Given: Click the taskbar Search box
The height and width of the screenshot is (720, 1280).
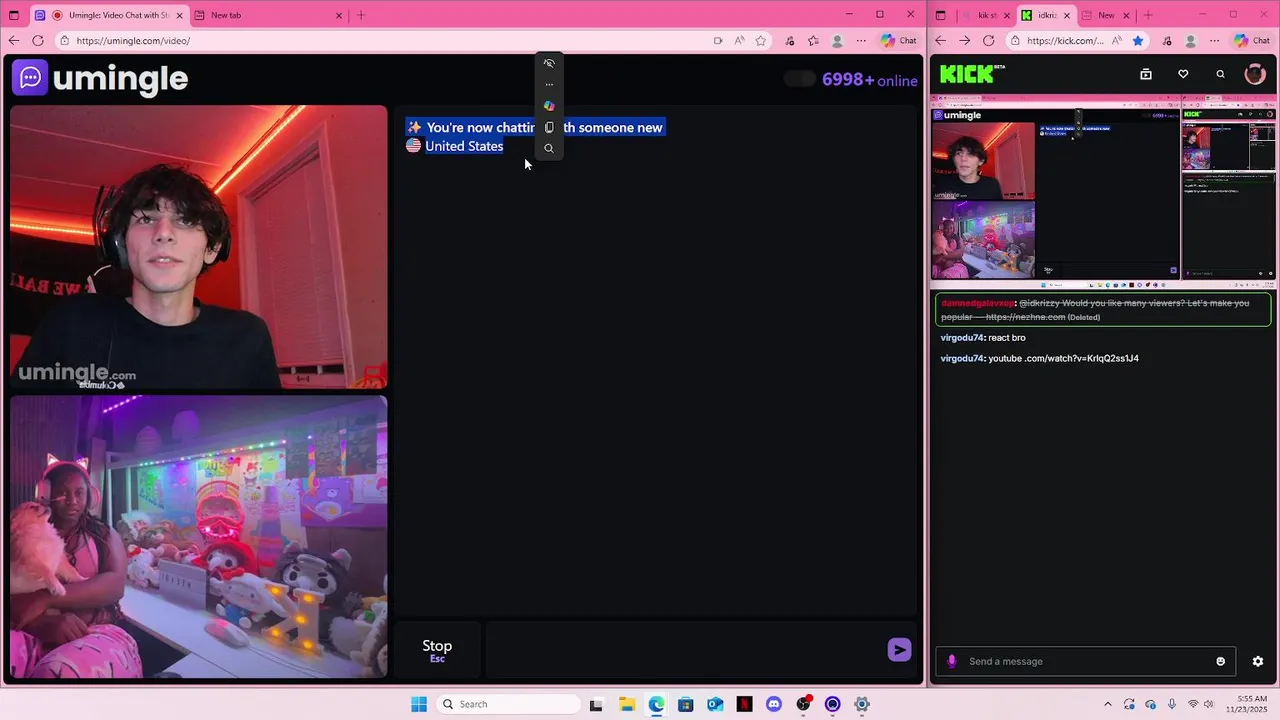Looking at the screenshot, I should [x=506, y=704].
